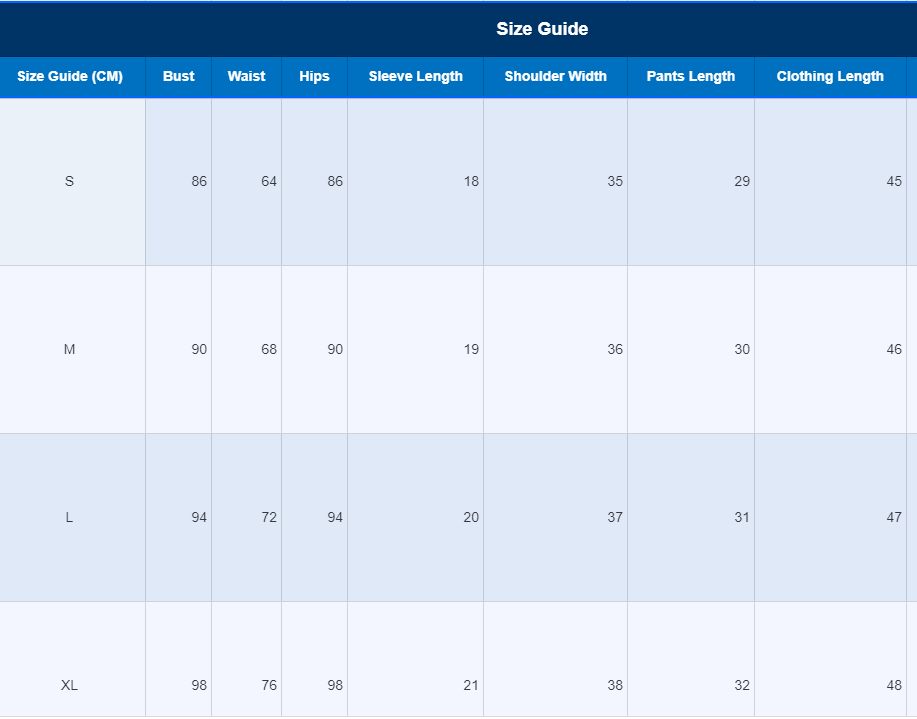The height and width of the screenshot is (719, 917).
Task: Click Shoulder Width "37" in the L row
Action: point(615,517)
